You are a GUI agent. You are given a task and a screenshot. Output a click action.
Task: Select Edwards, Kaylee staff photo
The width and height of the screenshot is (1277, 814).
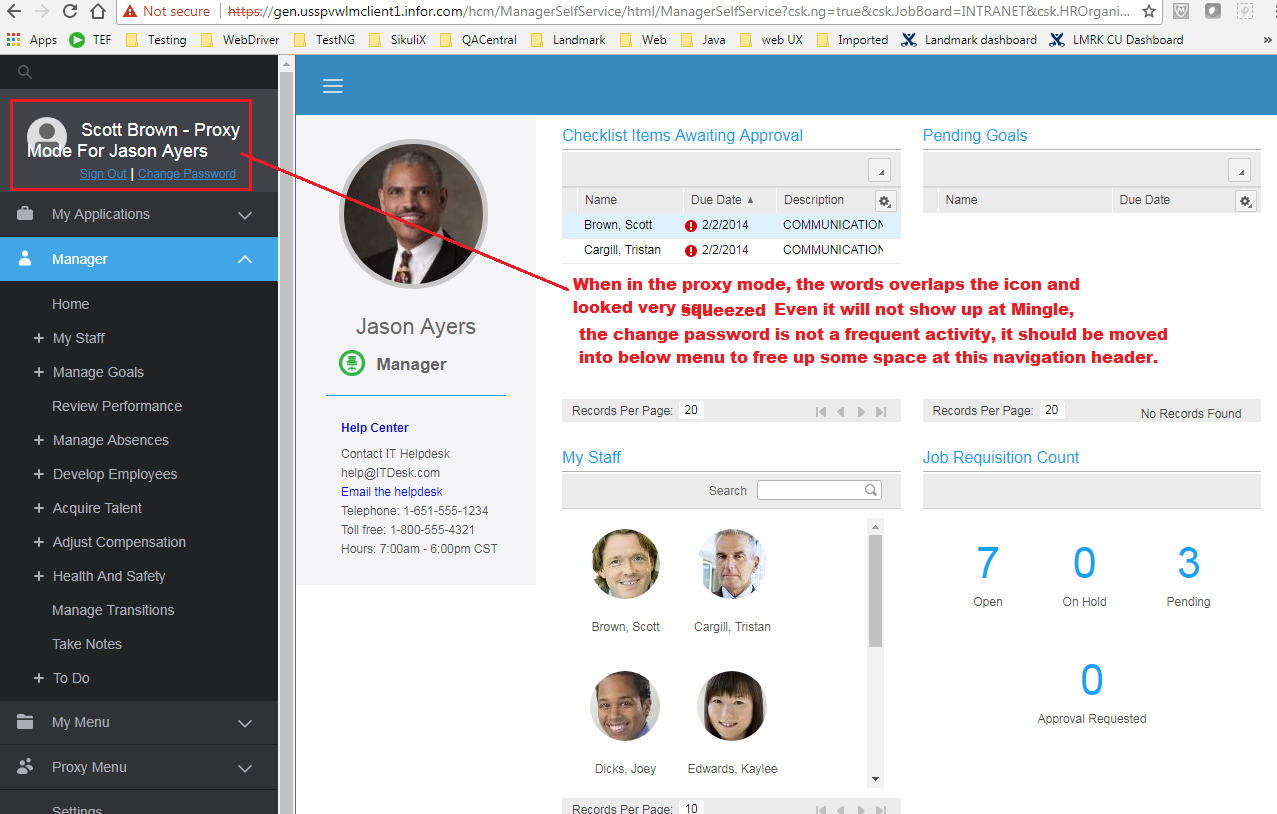pos(732,706)
